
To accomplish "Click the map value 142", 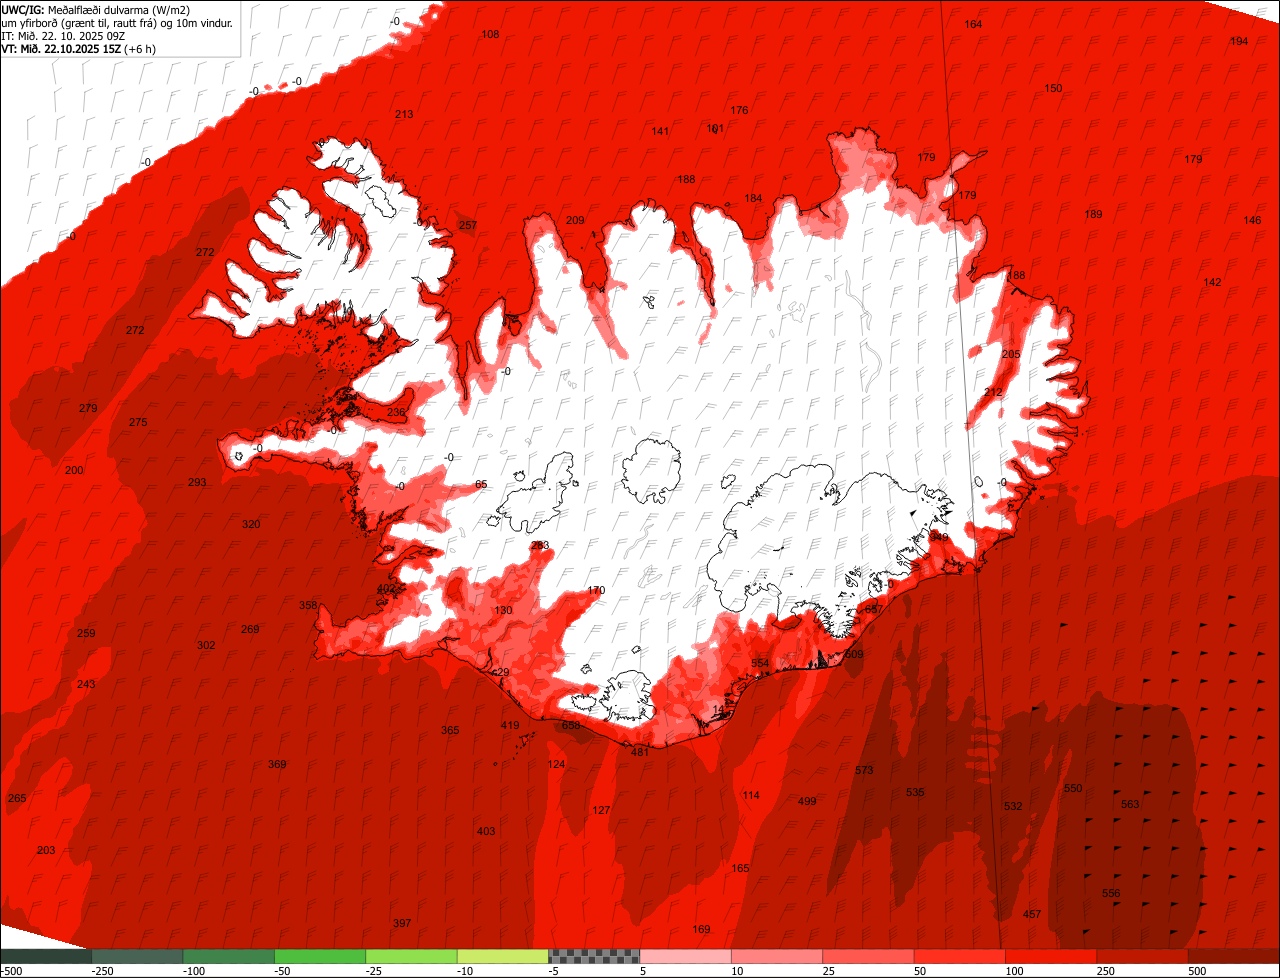I will (1212, 282).
